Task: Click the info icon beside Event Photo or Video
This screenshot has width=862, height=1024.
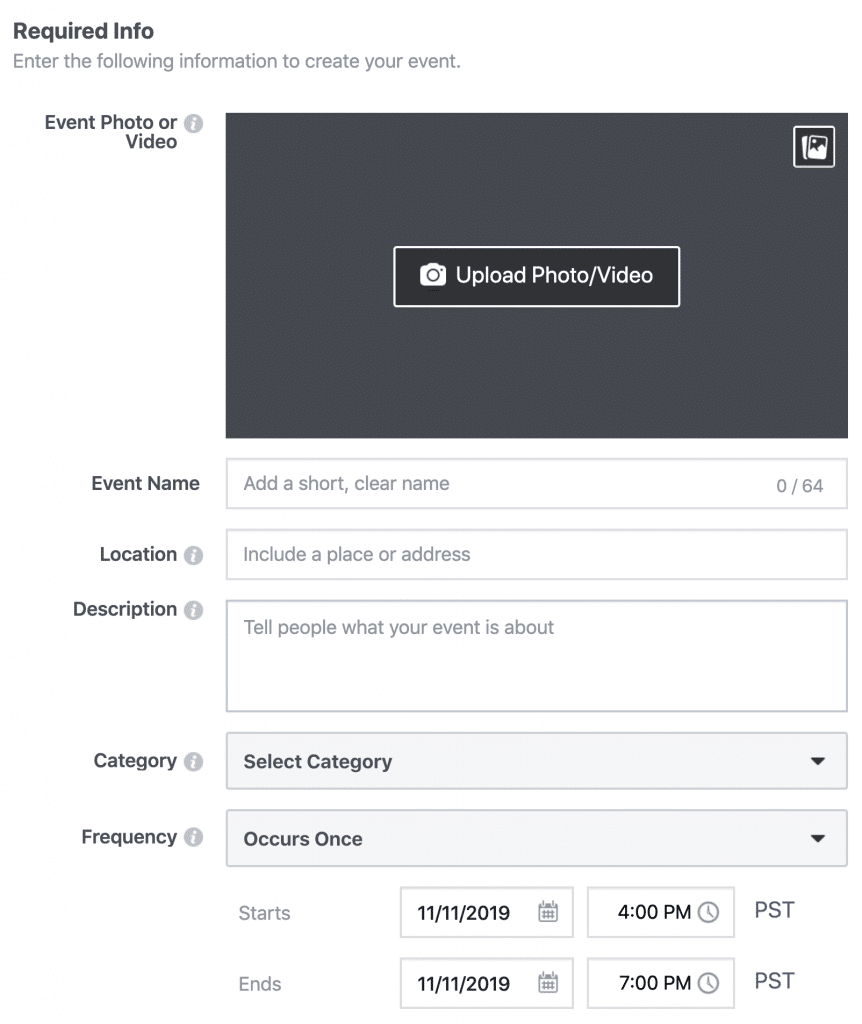Action: (193, 123)
